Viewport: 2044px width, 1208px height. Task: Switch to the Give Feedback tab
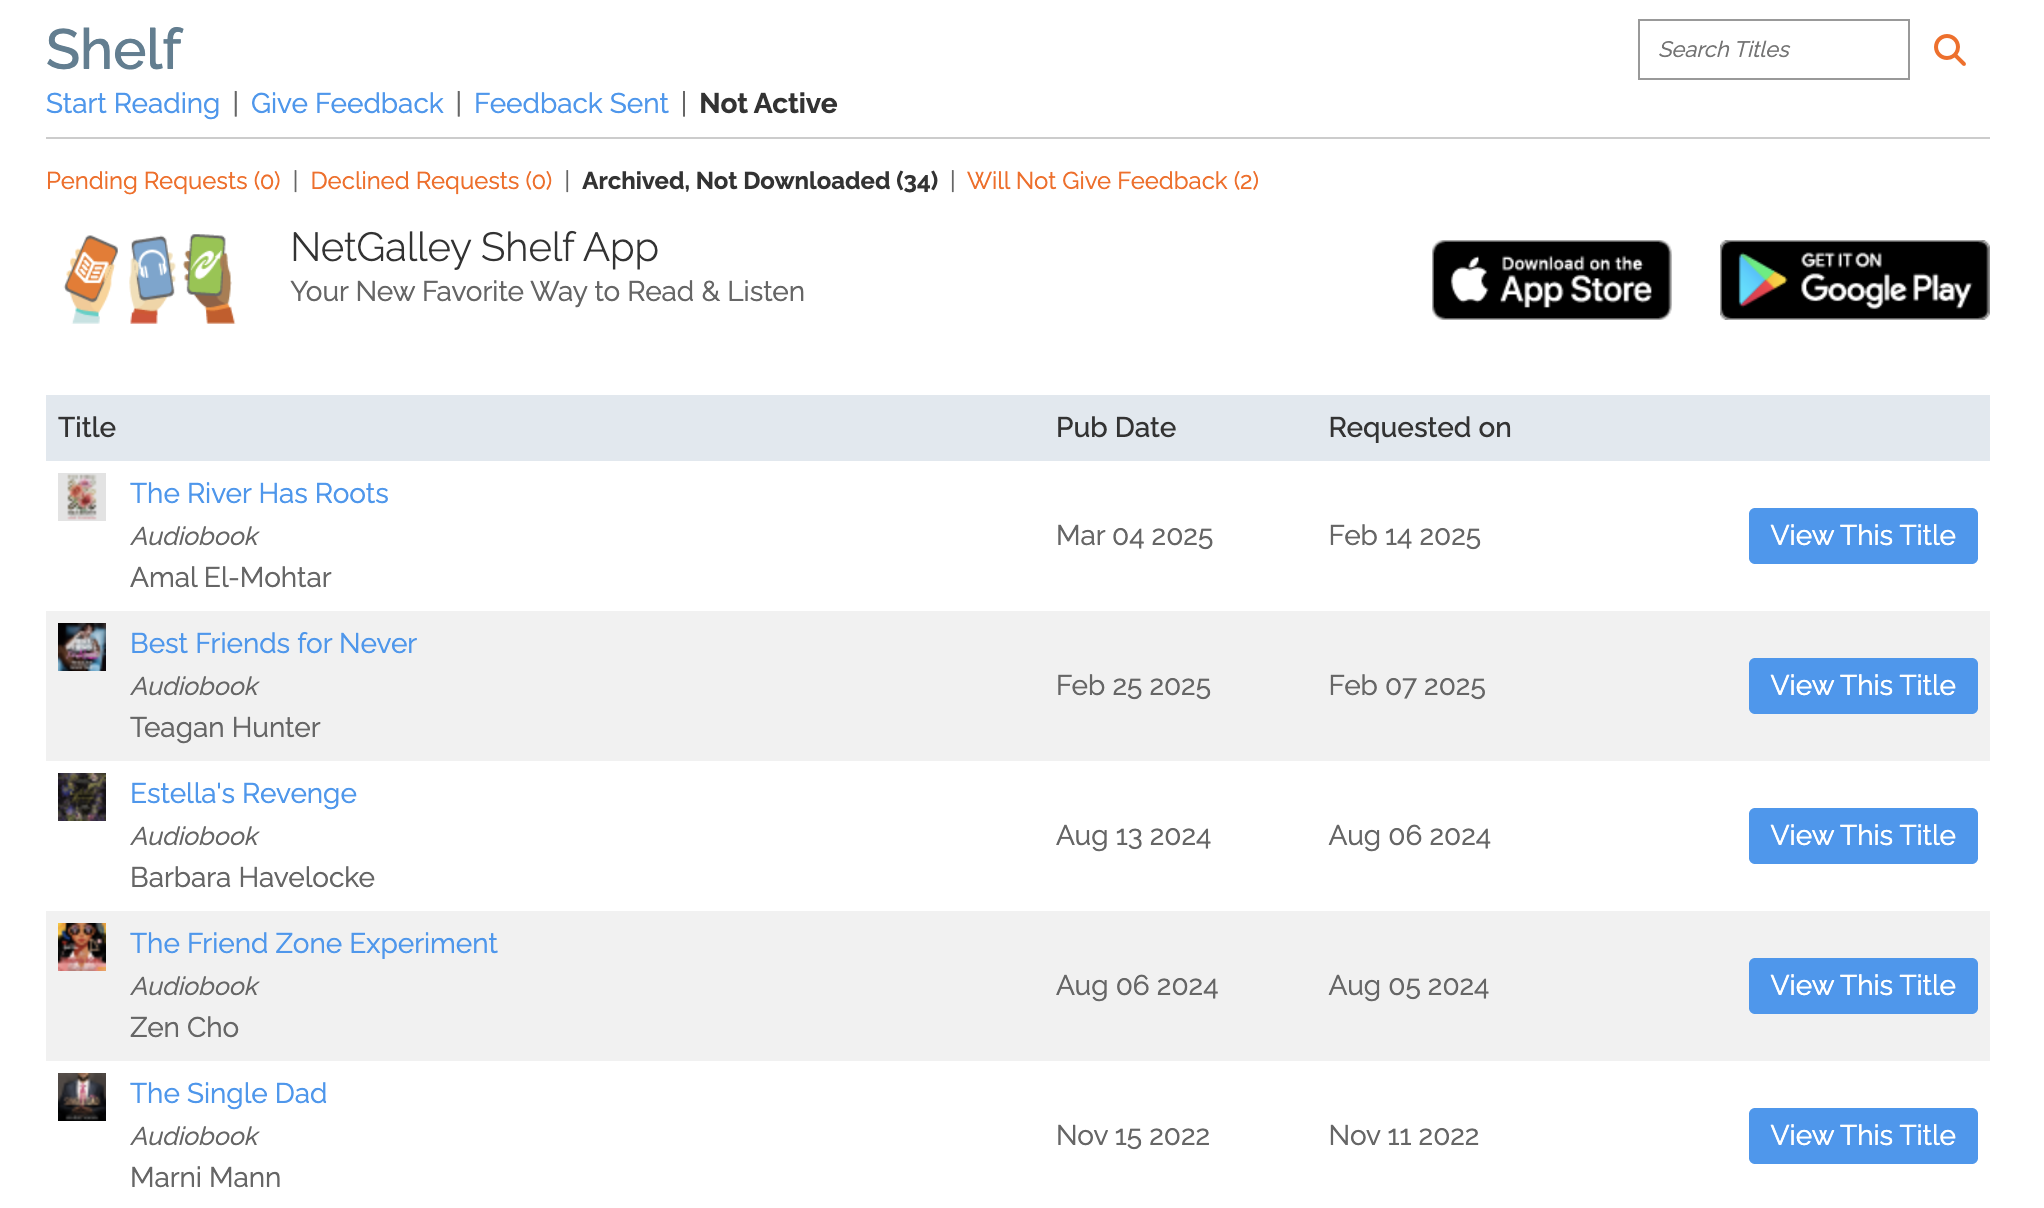click(347, 103)
